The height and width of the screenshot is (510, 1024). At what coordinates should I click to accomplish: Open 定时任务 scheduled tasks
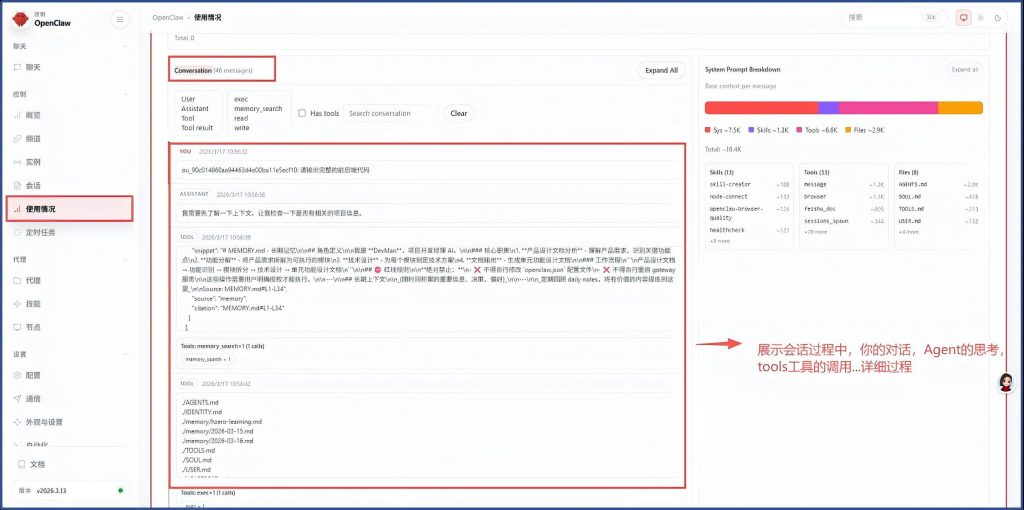click(40, 232)
